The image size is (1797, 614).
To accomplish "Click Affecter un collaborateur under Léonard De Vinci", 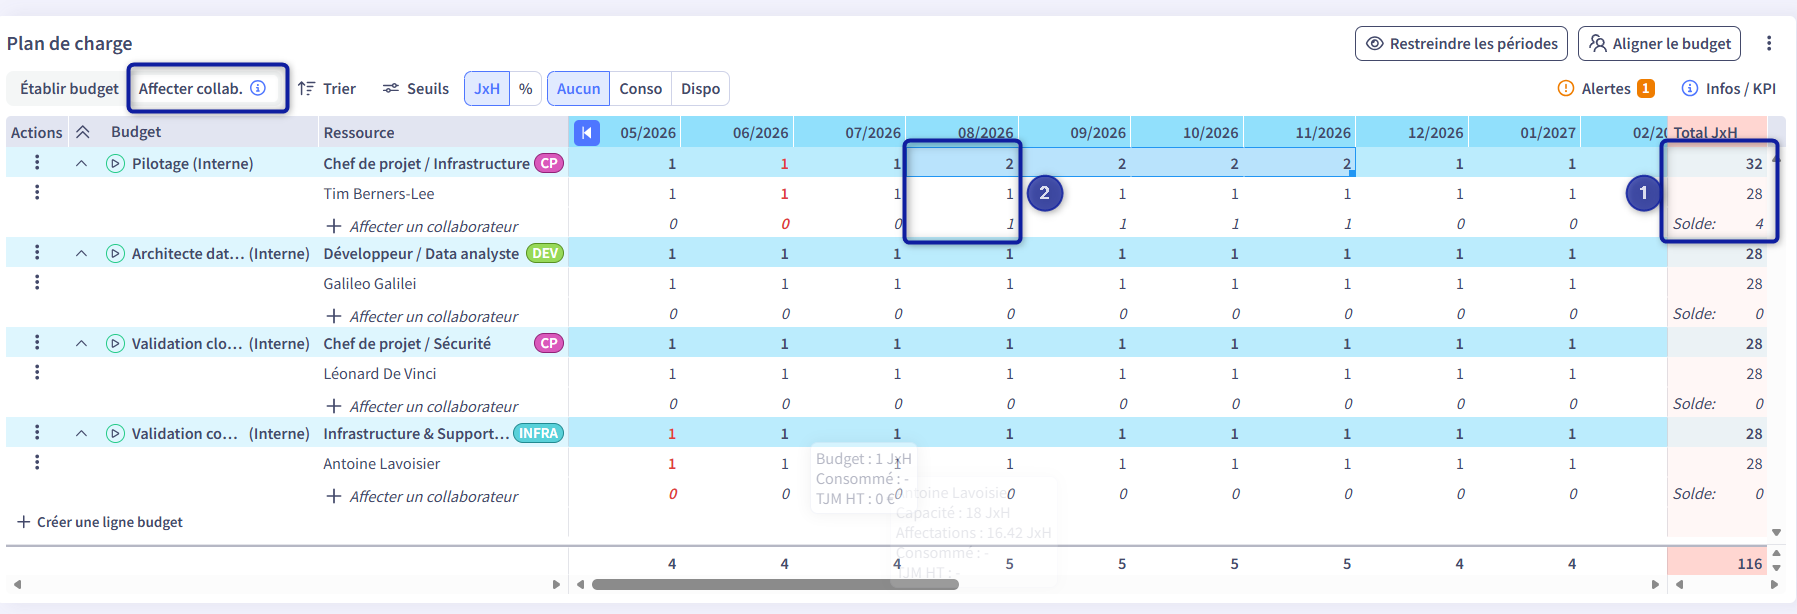I will (422, 406).
